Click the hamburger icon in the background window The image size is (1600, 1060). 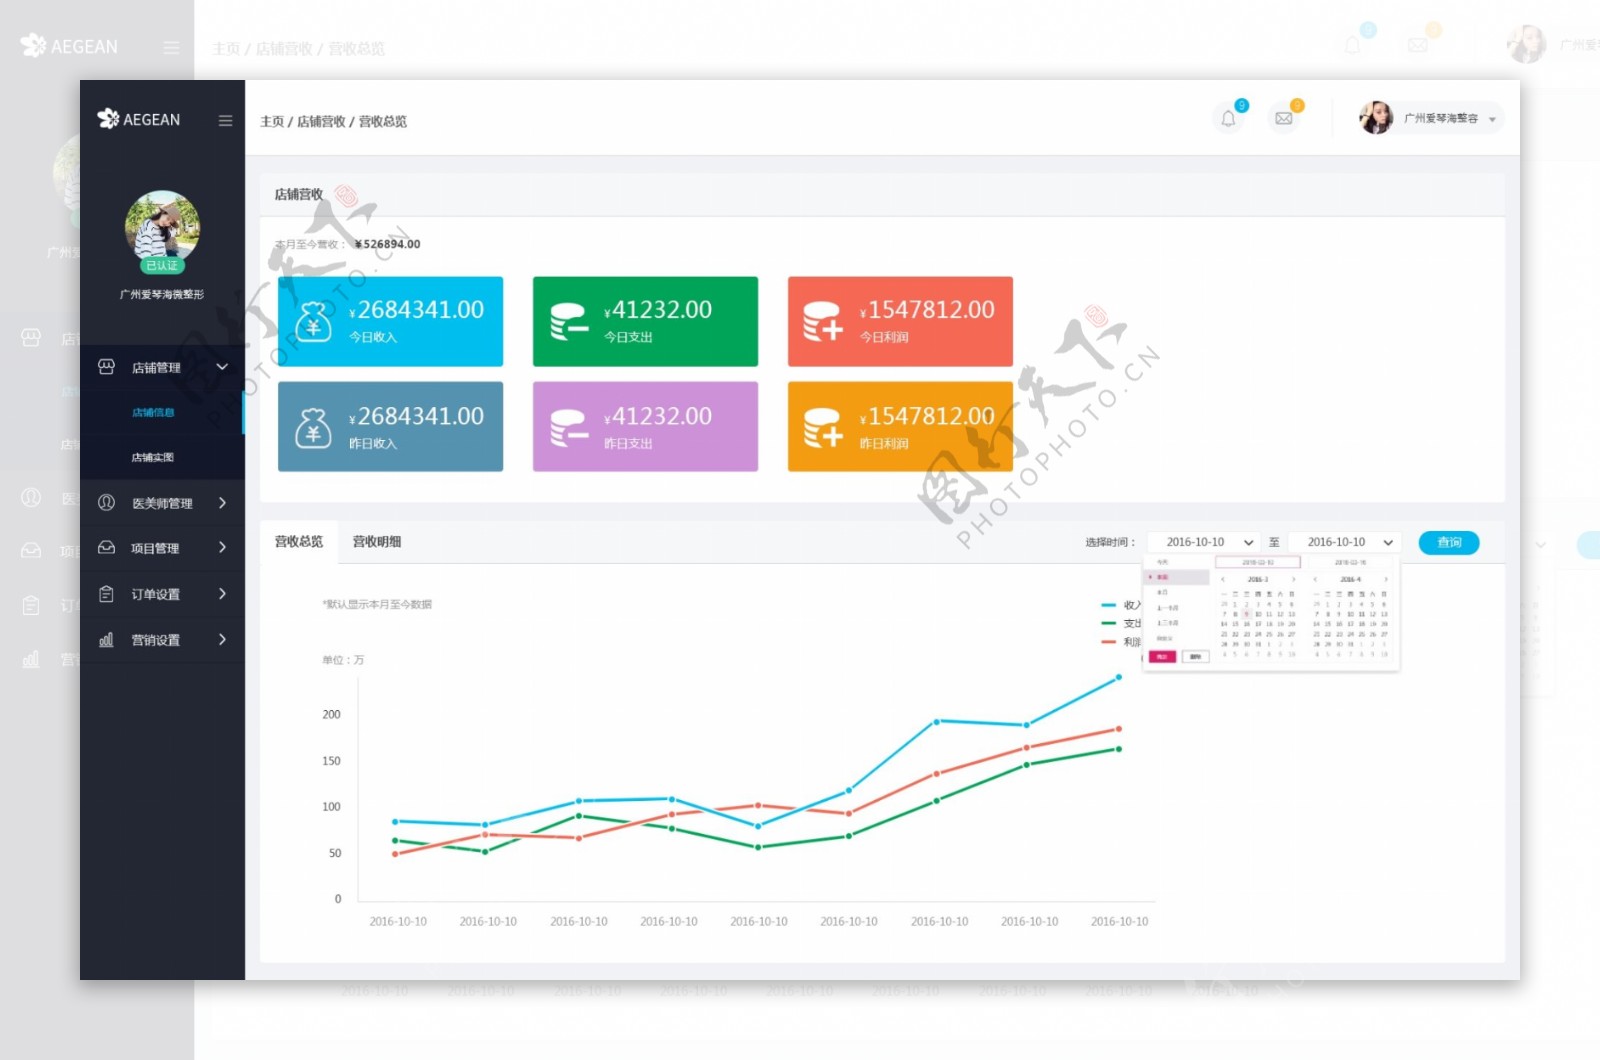(172, 47)
